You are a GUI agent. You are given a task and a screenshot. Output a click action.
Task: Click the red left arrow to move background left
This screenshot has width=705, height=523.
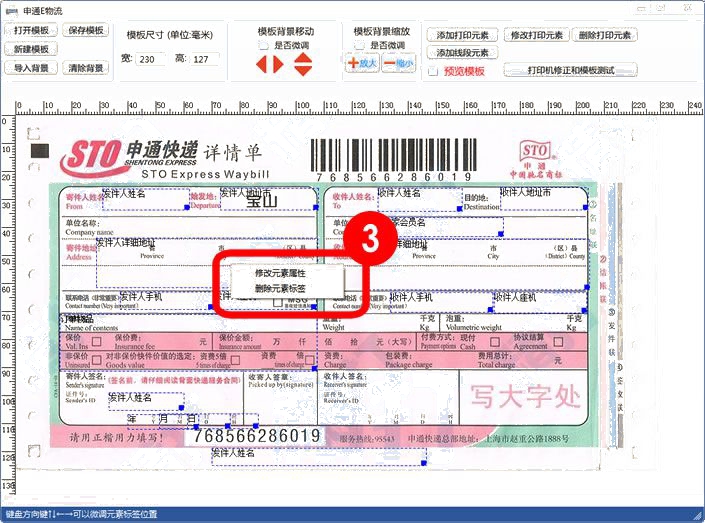262,64
